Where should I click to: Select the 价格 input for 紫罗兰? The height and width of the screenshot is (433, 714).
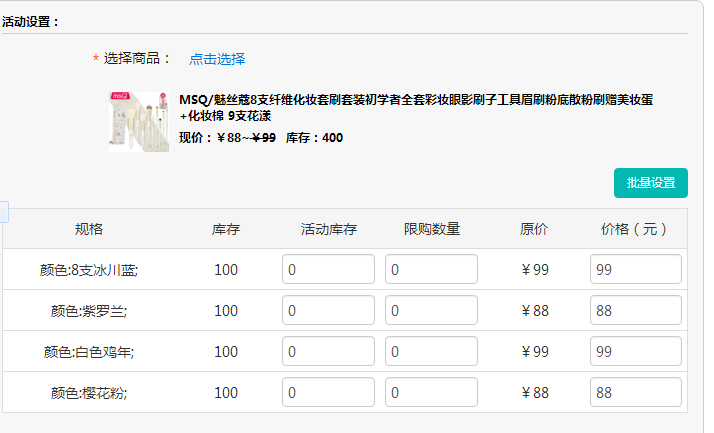(635, 311)
